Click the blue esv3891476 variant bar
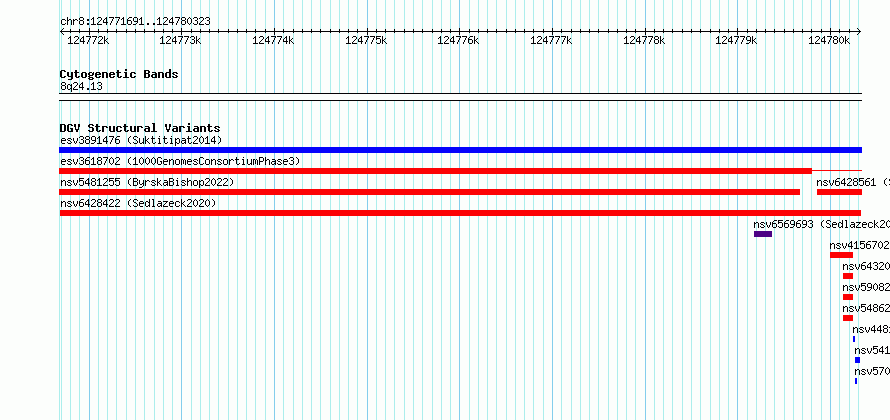This screenshot has height=420, width=890. tap(460, 150)
